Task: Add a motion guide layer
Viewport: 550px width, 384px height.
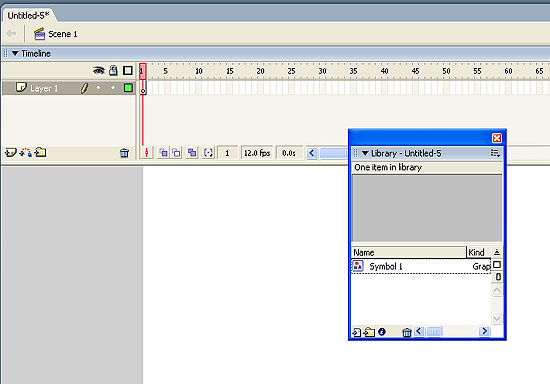Action: point(26,153)
